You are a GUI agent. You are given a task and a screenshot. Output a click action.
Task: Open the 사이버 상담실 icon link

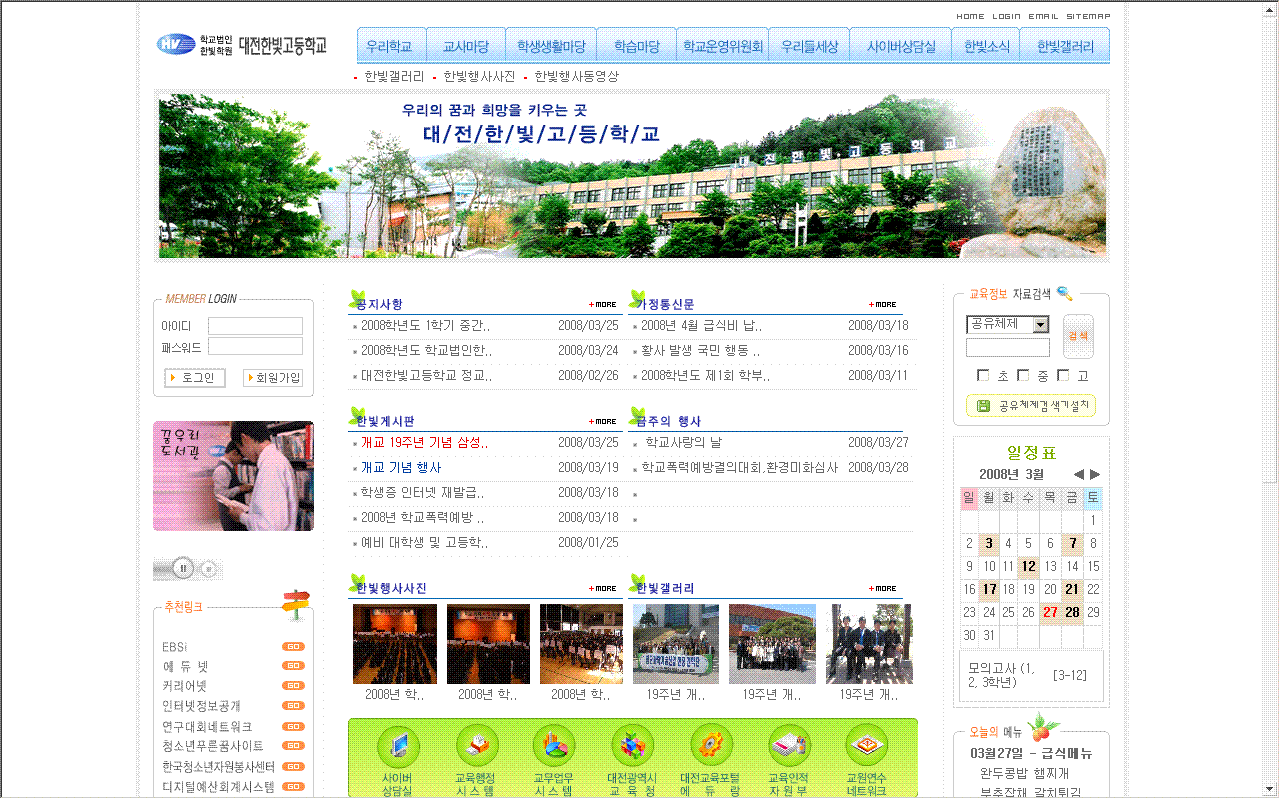(x=397, y=748)
